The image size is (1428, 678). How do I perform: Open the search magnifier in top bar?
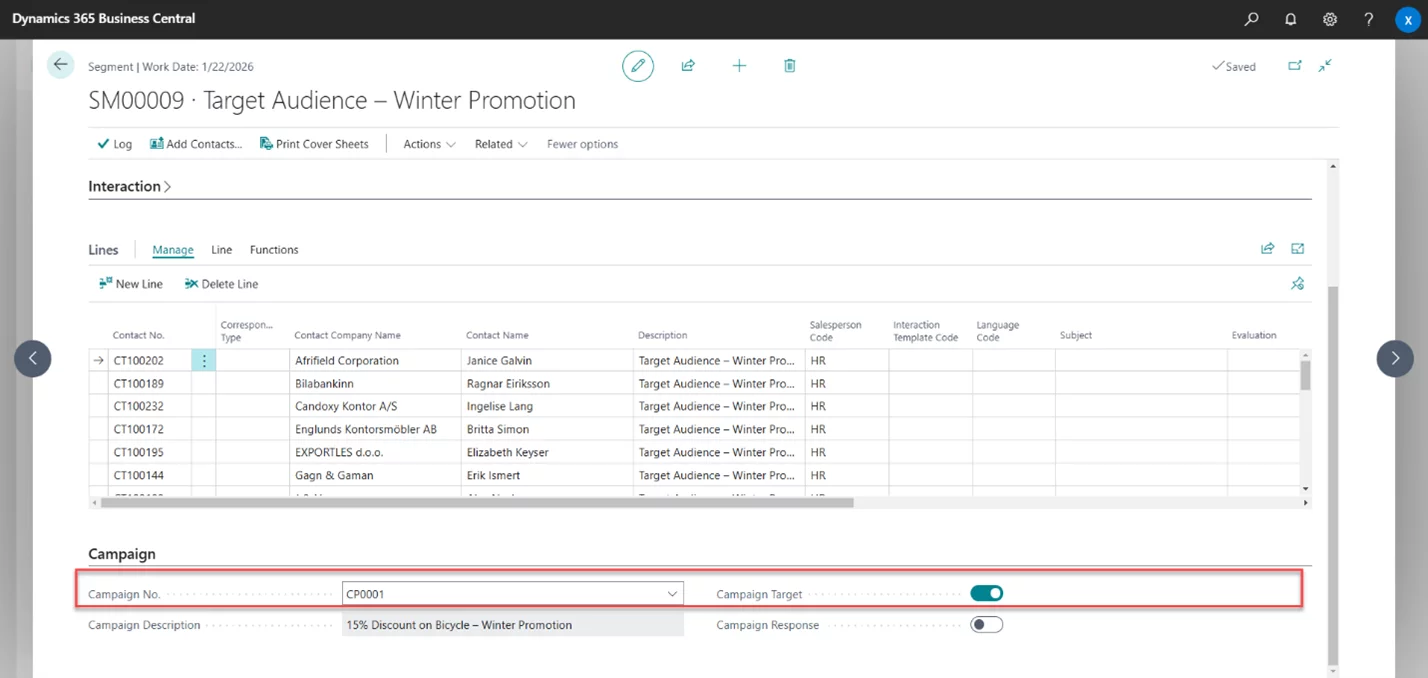[1251, 19]
